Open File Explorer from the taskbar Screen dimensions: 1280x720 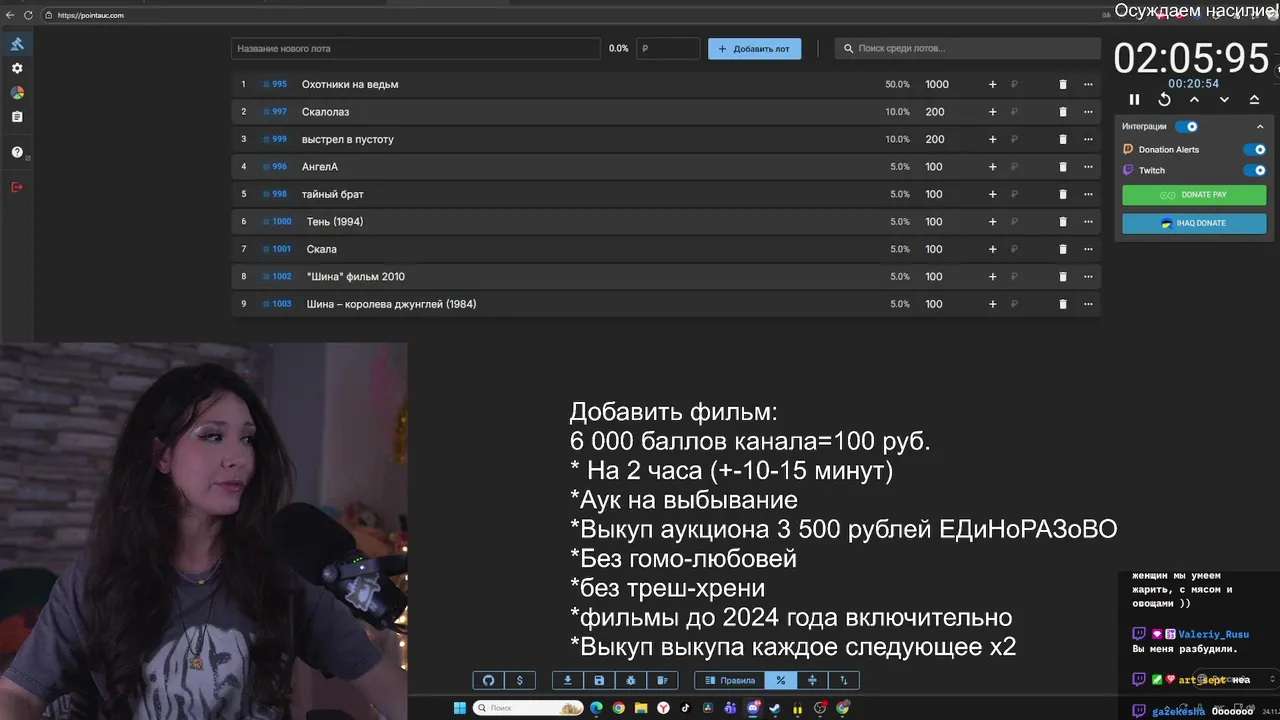click(x=641, y=708)
